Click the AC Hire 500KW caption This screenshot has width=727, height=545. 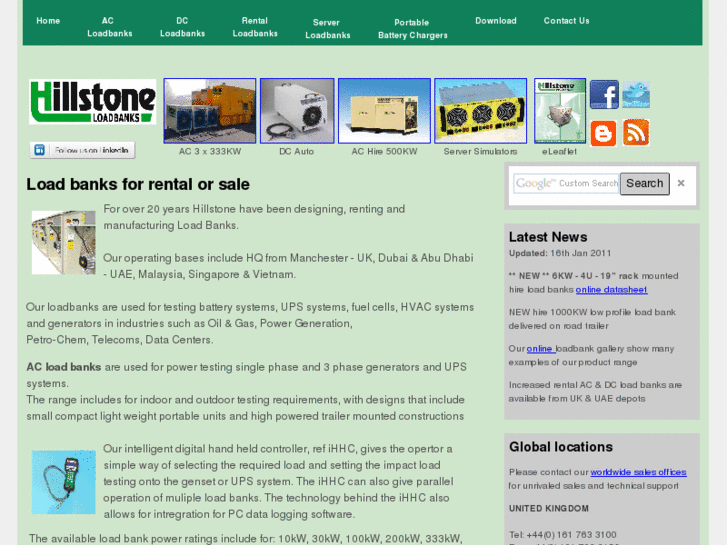(x=384, y=152)
